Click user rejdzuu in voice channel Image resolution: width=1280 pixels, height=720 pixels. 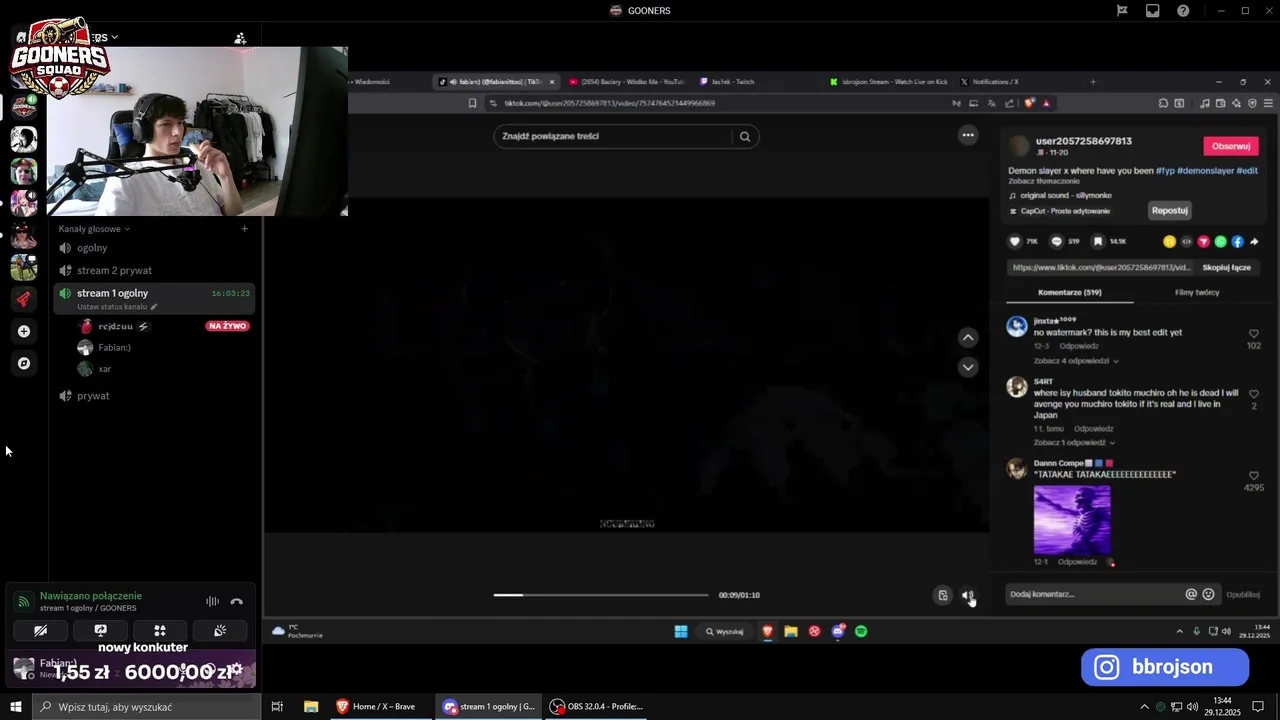pos(114,326)
